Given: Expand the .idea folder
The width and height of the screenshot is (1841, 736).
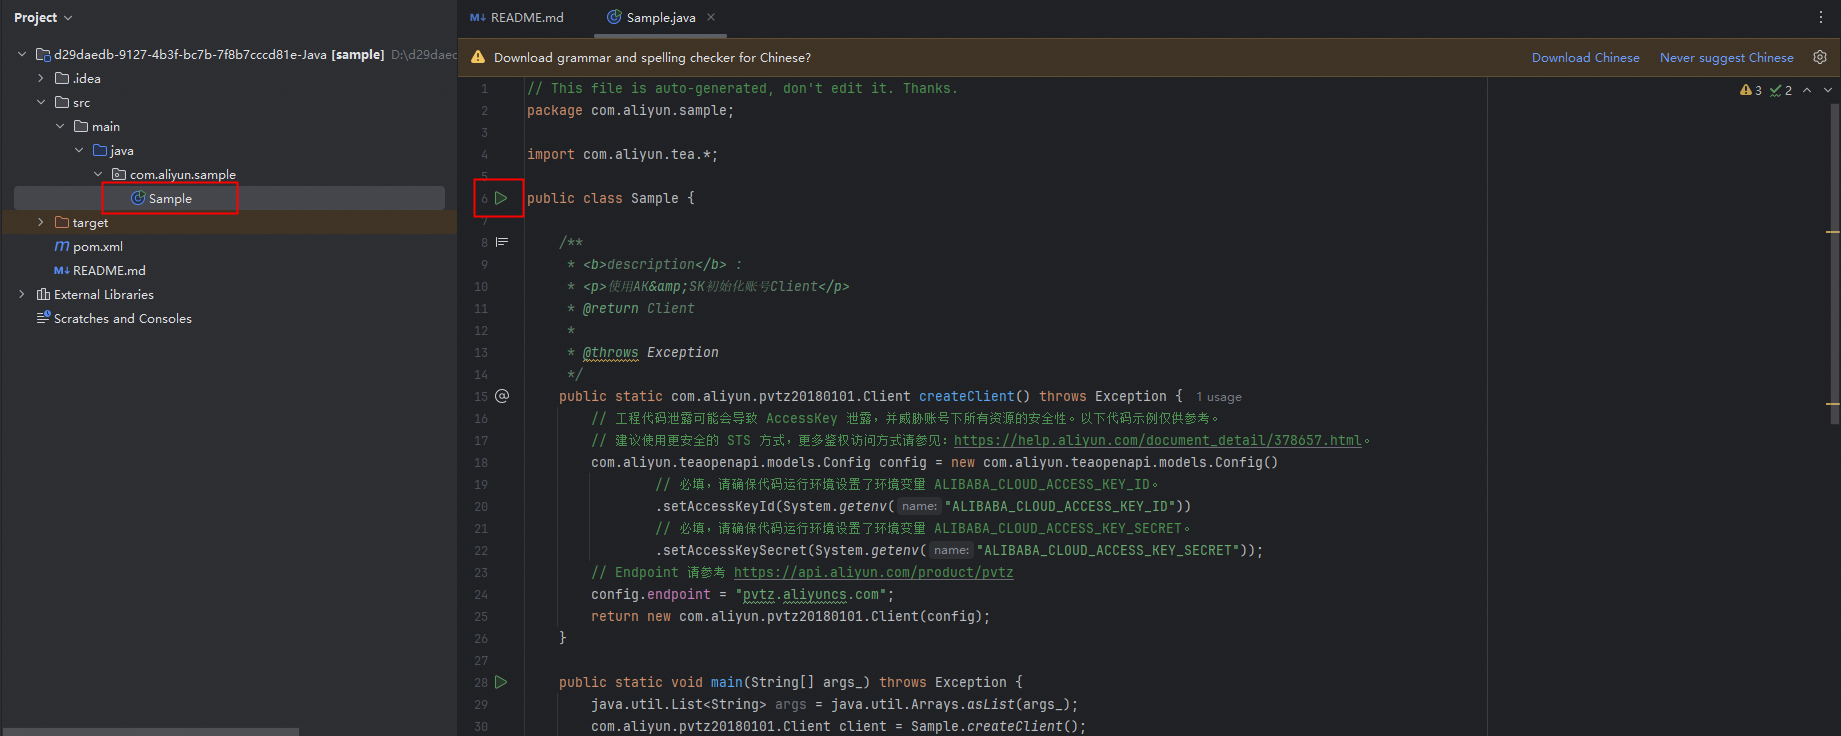Looking at the screenshot, I should point(41,78).
